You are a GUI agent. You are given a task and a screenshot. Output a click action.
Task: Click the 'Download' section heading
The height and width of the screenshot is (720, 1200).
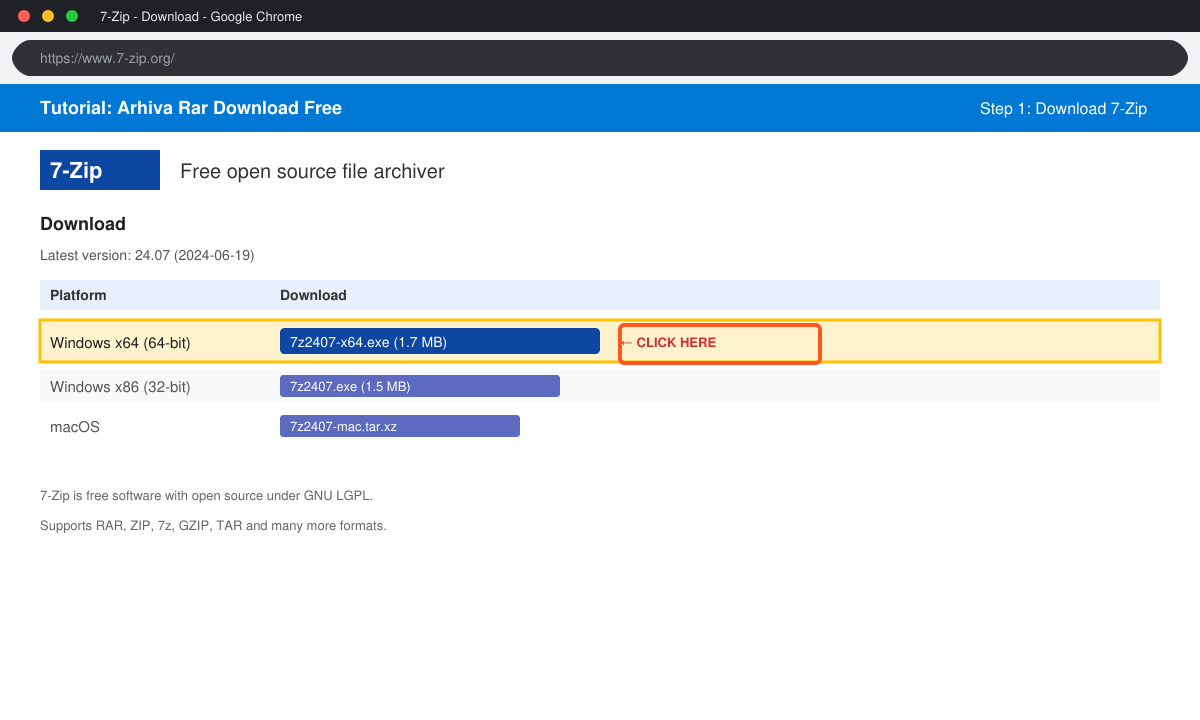[83, 224]
